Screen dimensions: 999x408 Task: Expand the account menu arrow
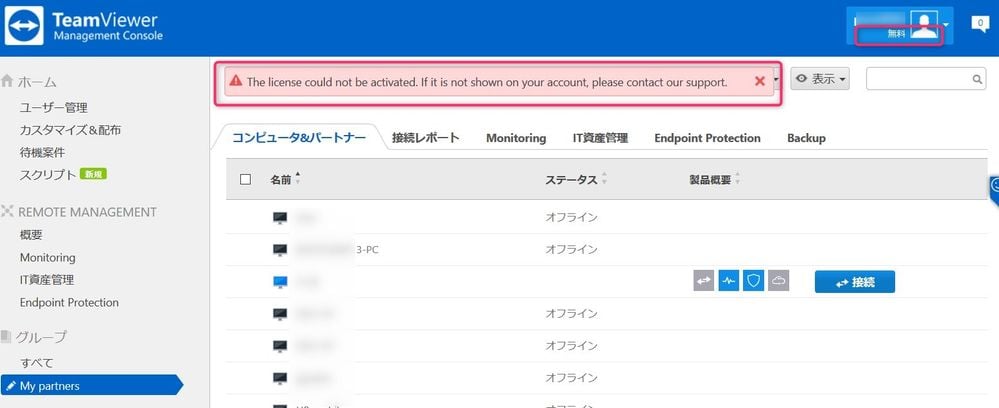(946, 25)
